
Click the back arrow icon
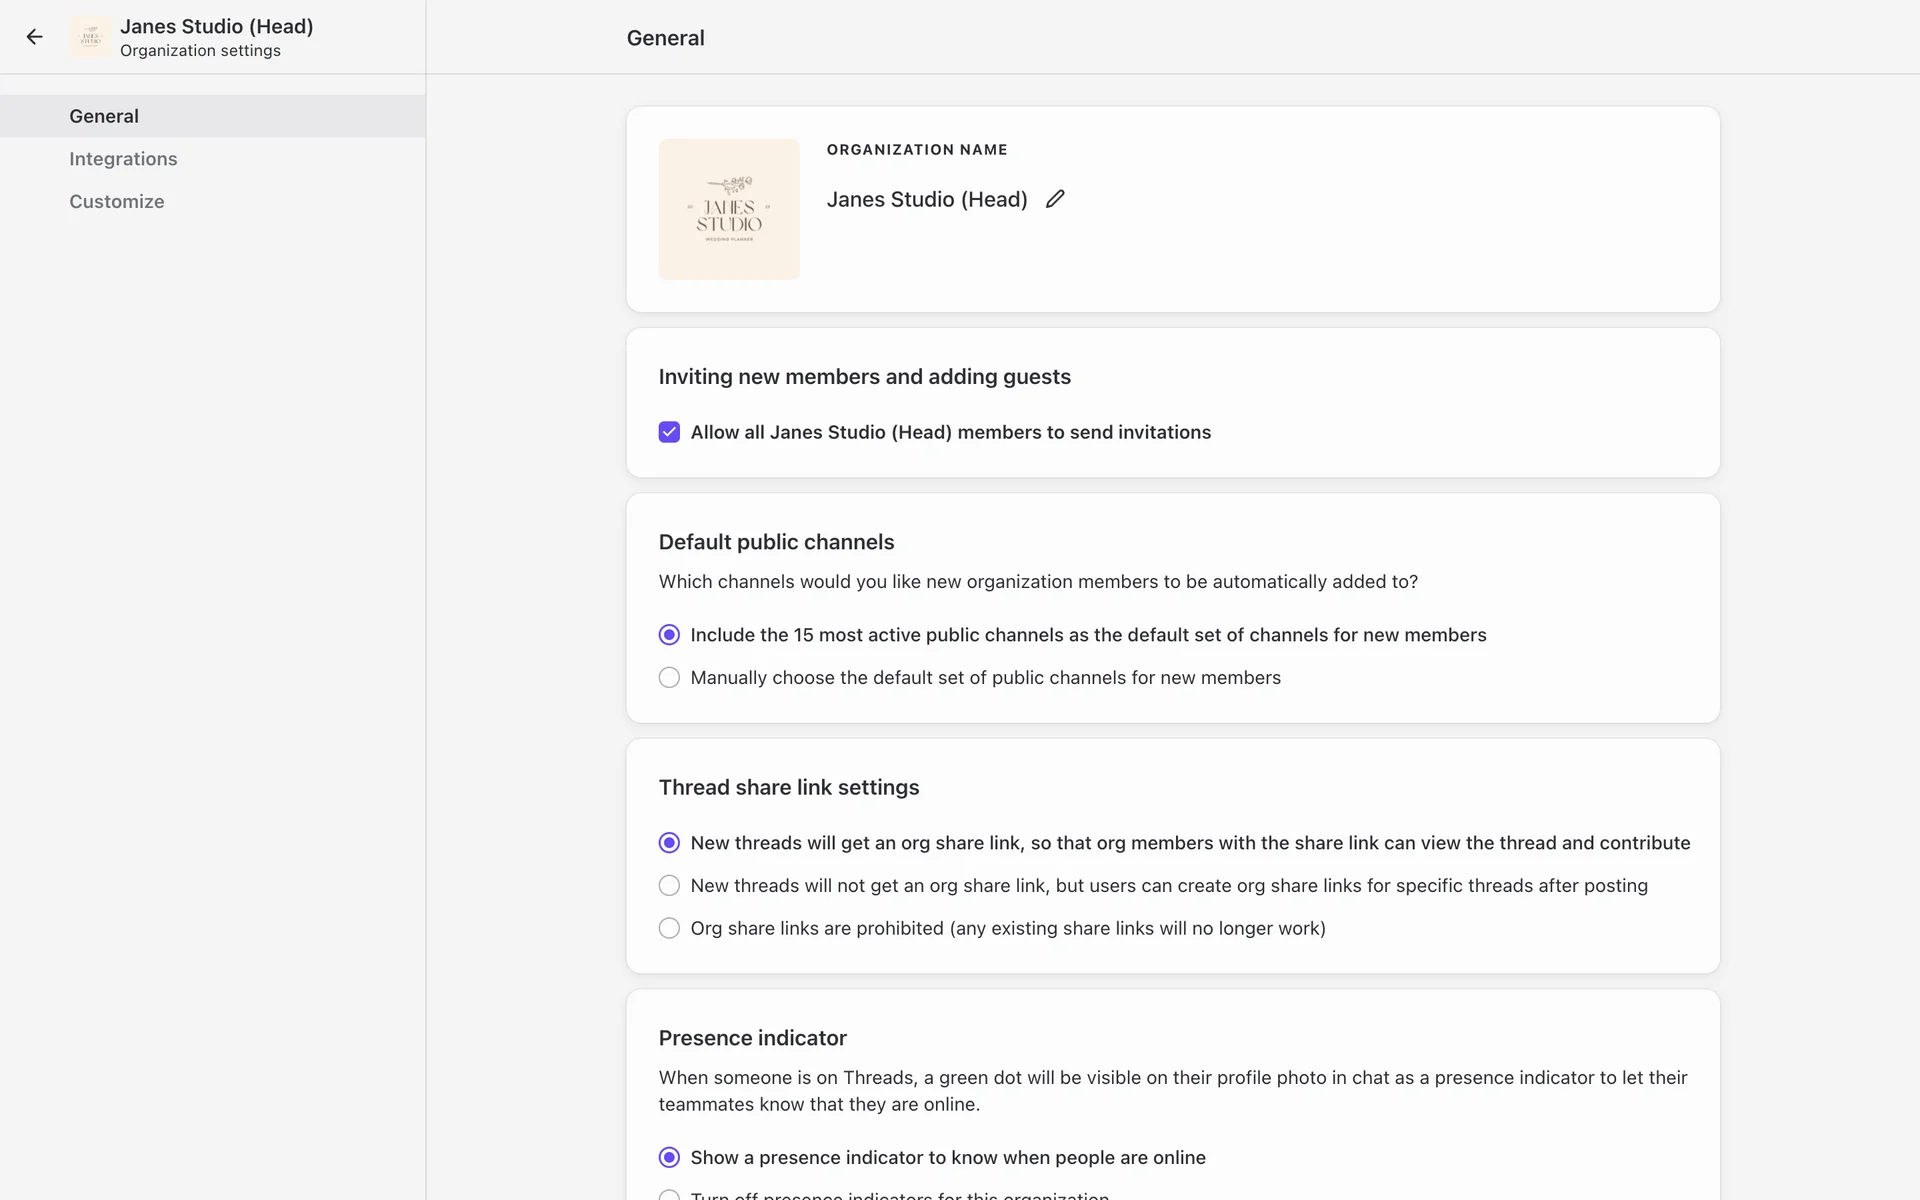click(35, 37)
